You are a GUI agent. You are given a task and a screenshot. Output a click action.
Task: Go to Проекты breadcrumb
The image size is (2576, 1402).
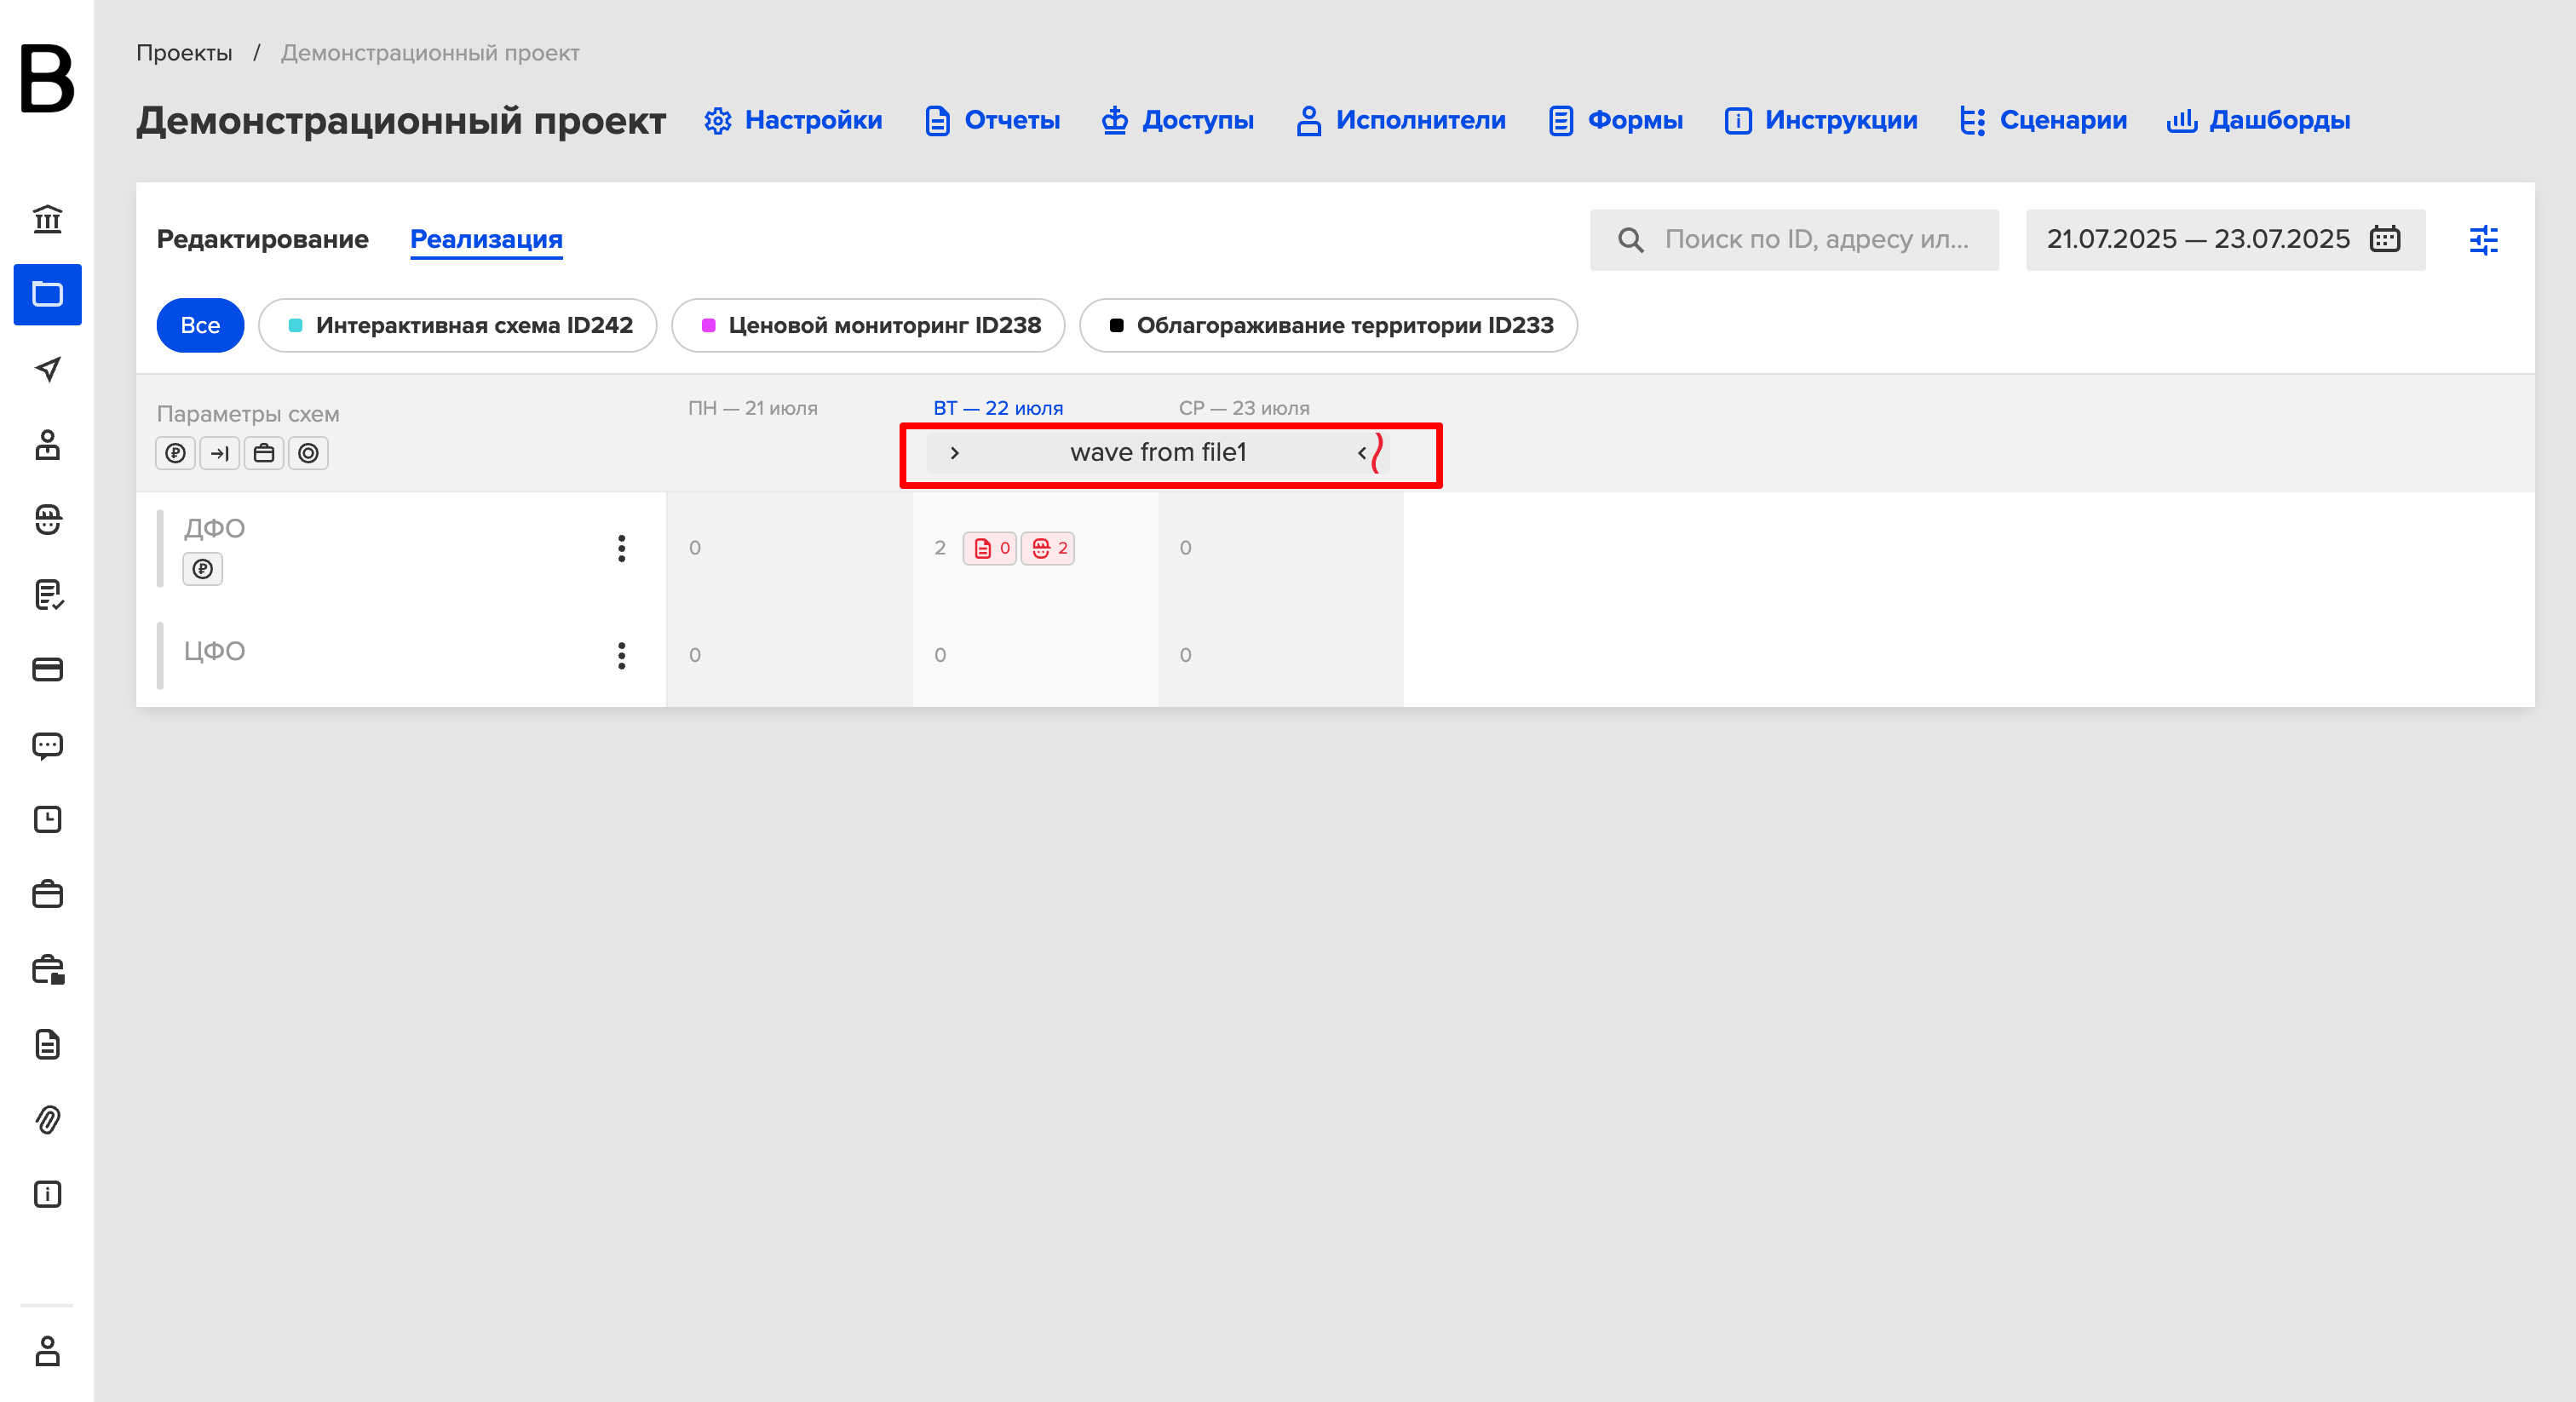point(184,53)
